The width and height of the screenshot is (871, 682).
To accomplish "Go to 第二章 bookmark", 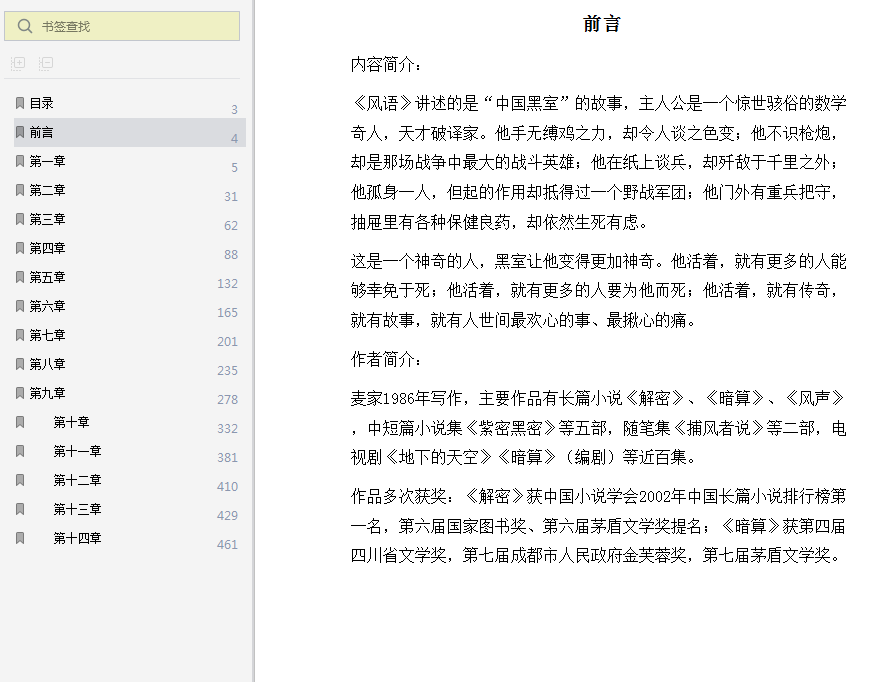I will (x=48, y=190).
